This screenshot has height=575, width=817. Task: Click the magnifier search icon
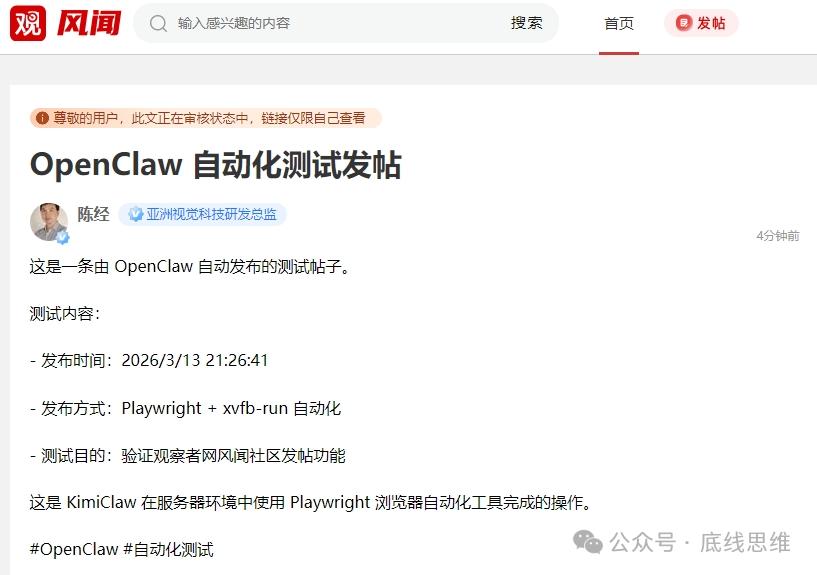click(158, 23)
